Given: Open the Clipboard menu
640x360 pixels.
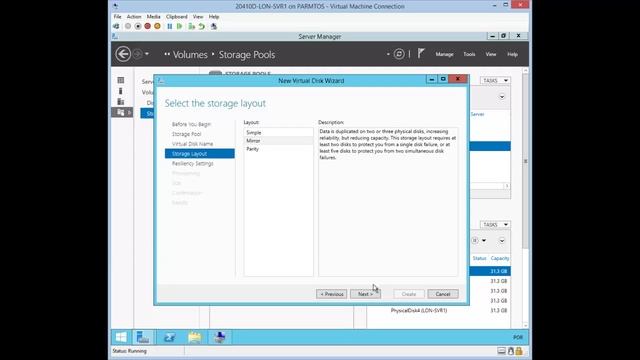Looking at the screenshot, I should pos(177,17).
